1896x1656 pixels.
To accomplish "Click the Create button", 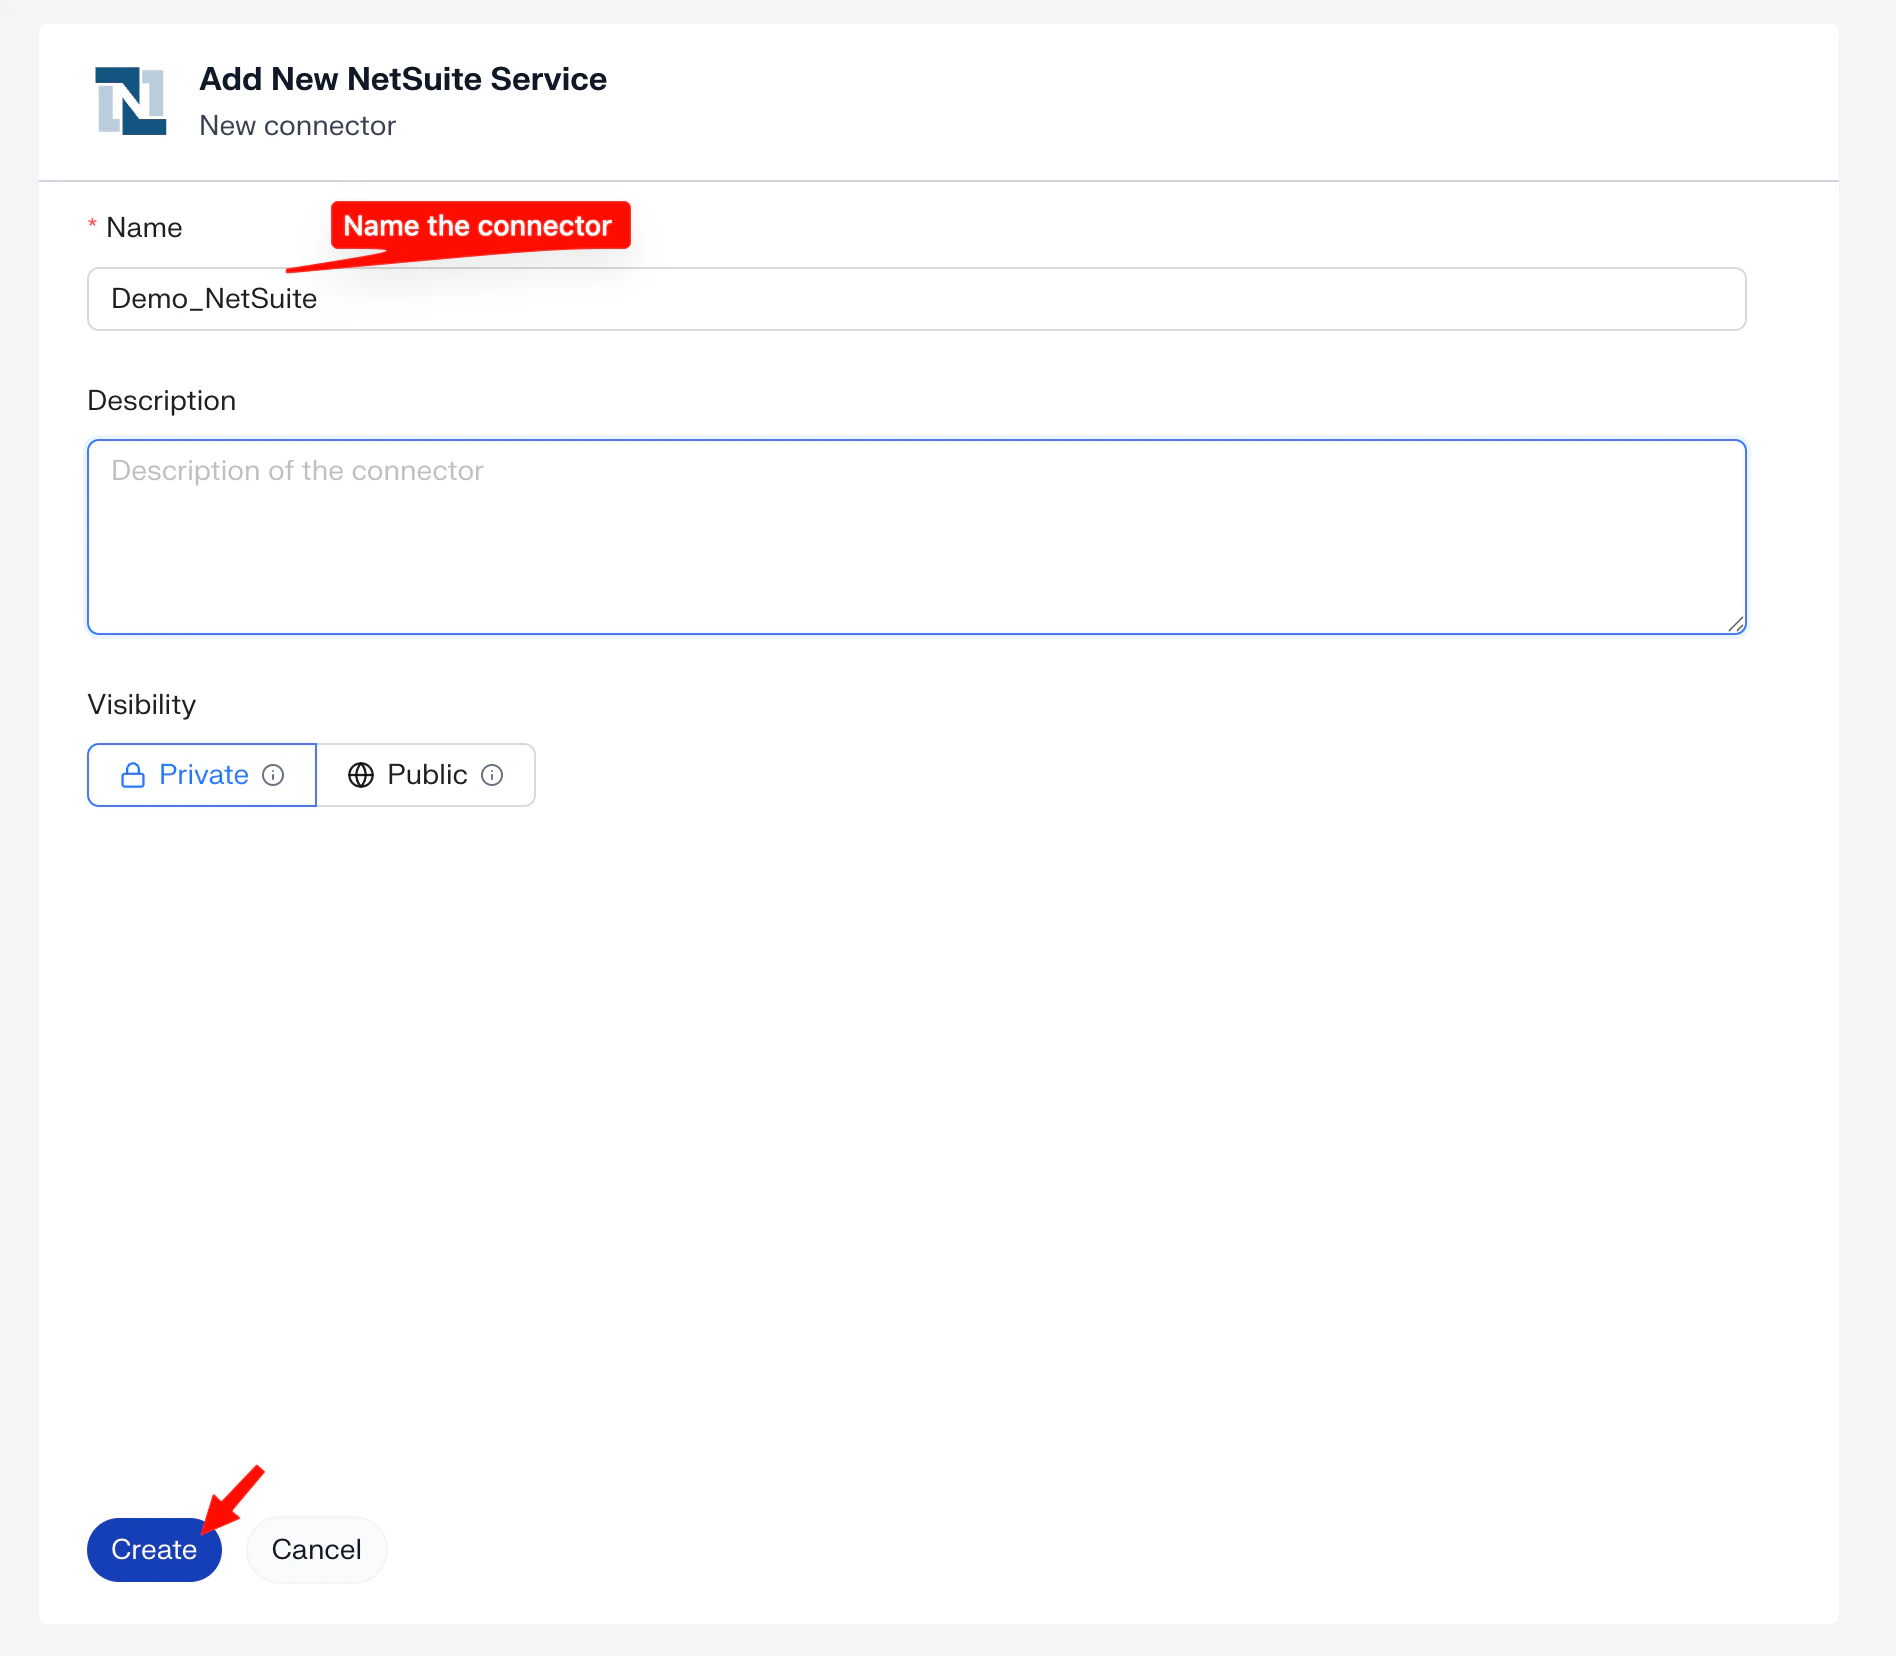I will pyautogui.click(x=154, y=1550).
